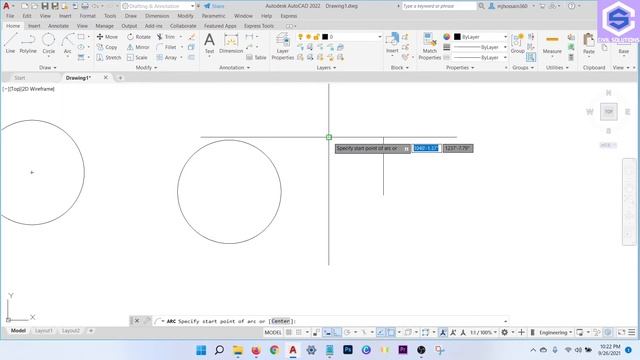Image resolution: width=640 pixels, height=360 pixels.
Task: Toggle snap mode in status bar
Action: (x=299, y=332)
